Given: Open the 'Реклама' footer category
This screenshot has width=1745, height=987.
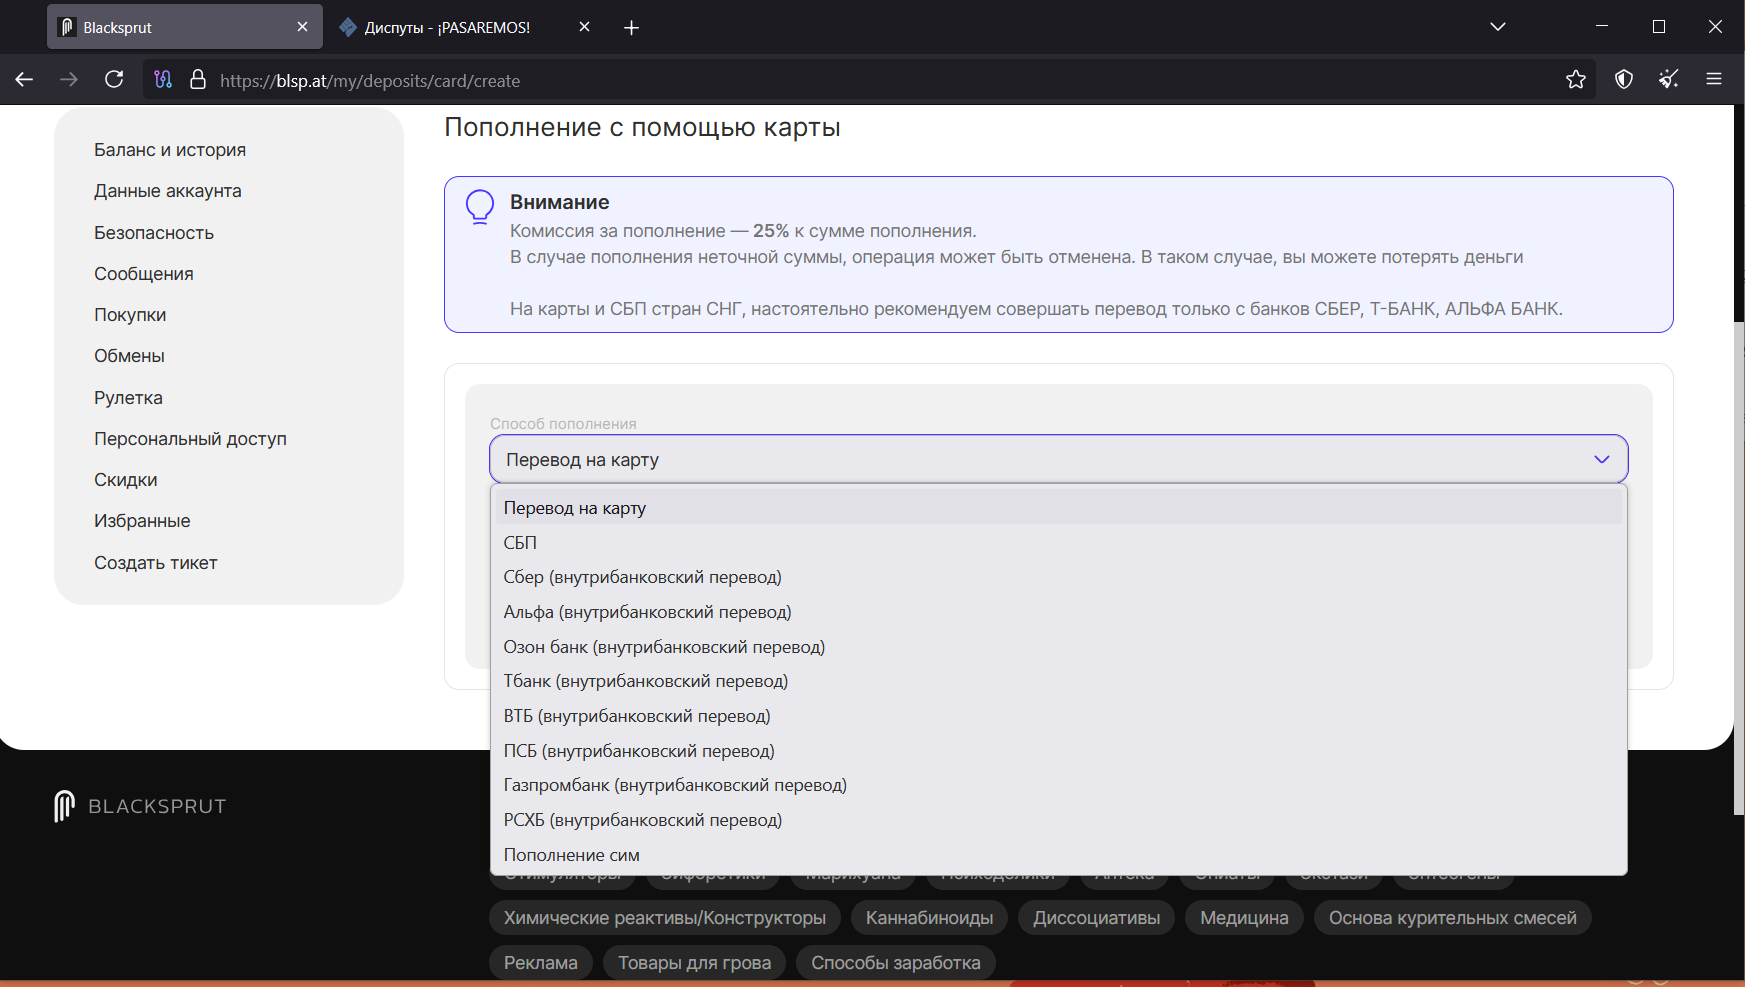Looking at the screenshot, I should click(x=540, y=963).
